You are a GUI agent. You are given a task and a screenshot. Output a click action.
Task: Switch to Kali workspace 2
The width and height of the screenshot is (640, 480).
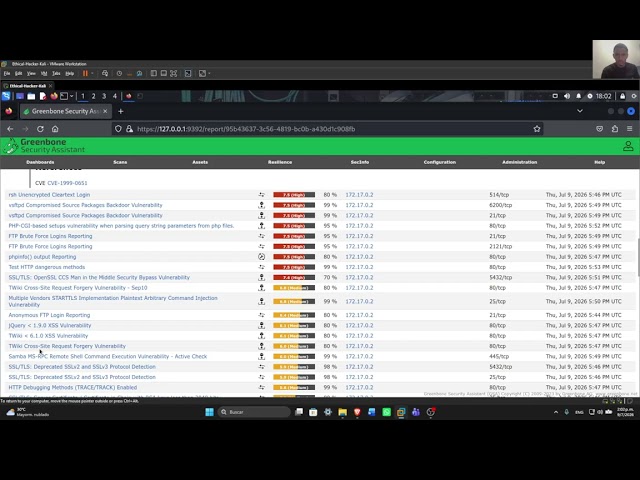pyautogui.click(x=93, y=96)
